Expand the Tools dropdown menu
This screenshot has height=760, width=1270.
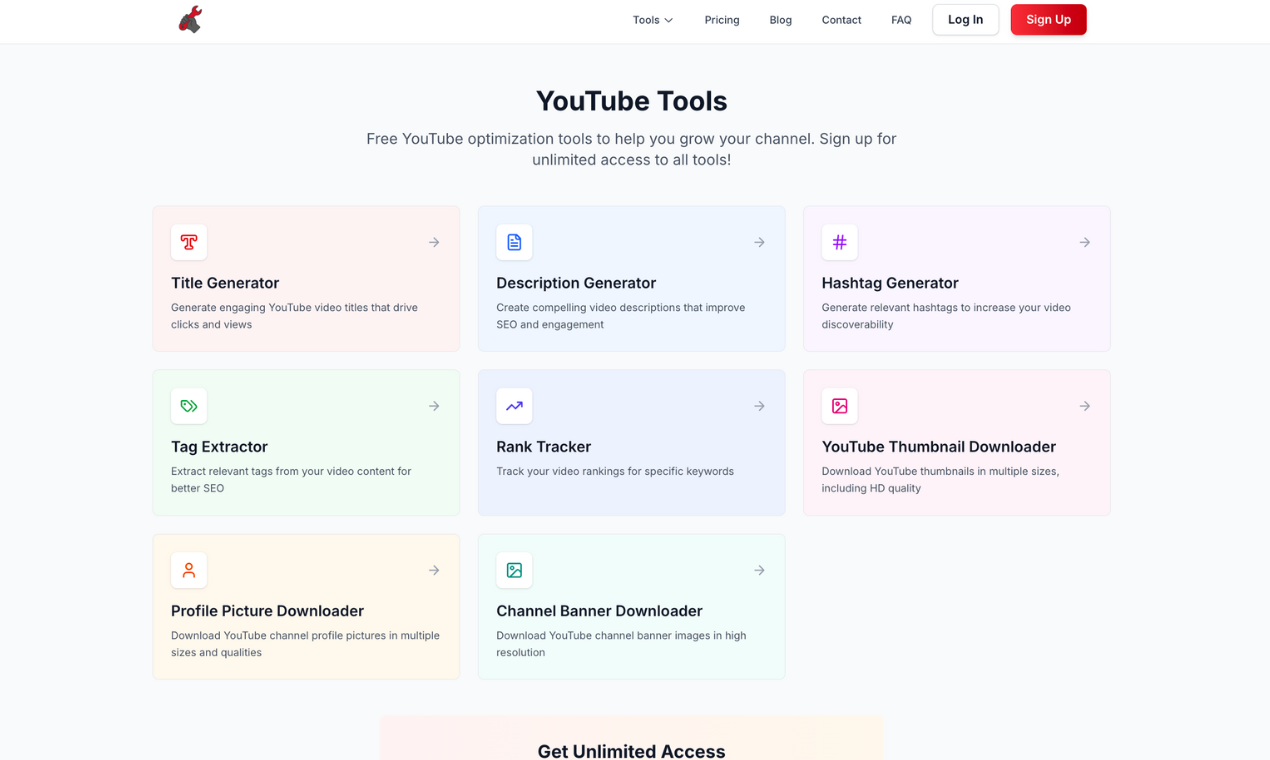point(653,20)
